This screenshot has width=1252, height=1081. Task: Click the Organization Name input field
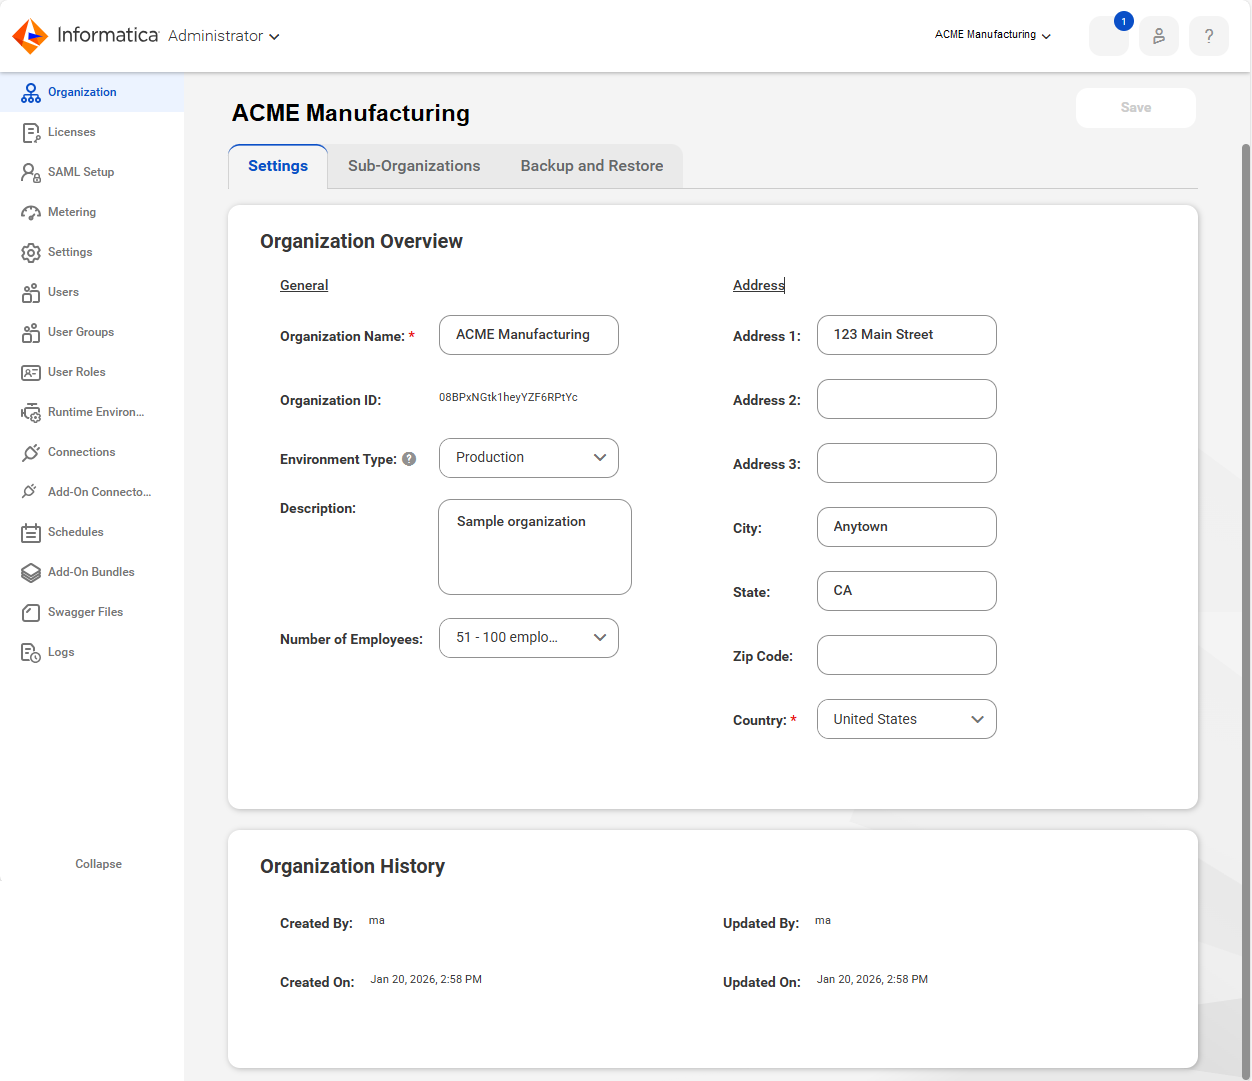click(x=529, y=335)
